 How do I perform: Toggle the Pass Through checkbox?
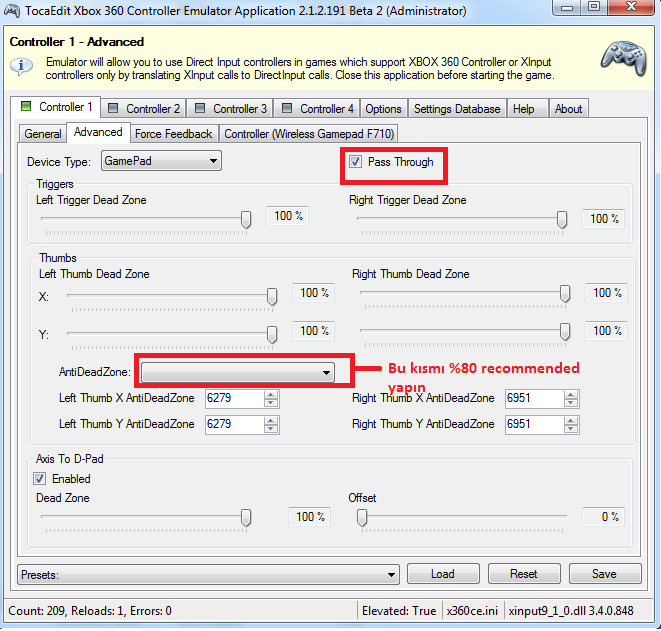355,162
